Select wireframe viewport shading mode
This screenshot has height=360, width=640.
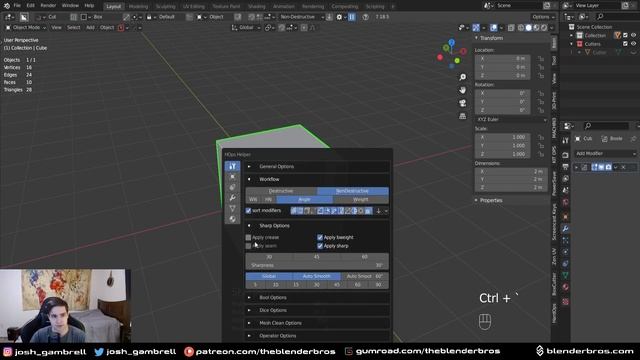tap(521, 28)
